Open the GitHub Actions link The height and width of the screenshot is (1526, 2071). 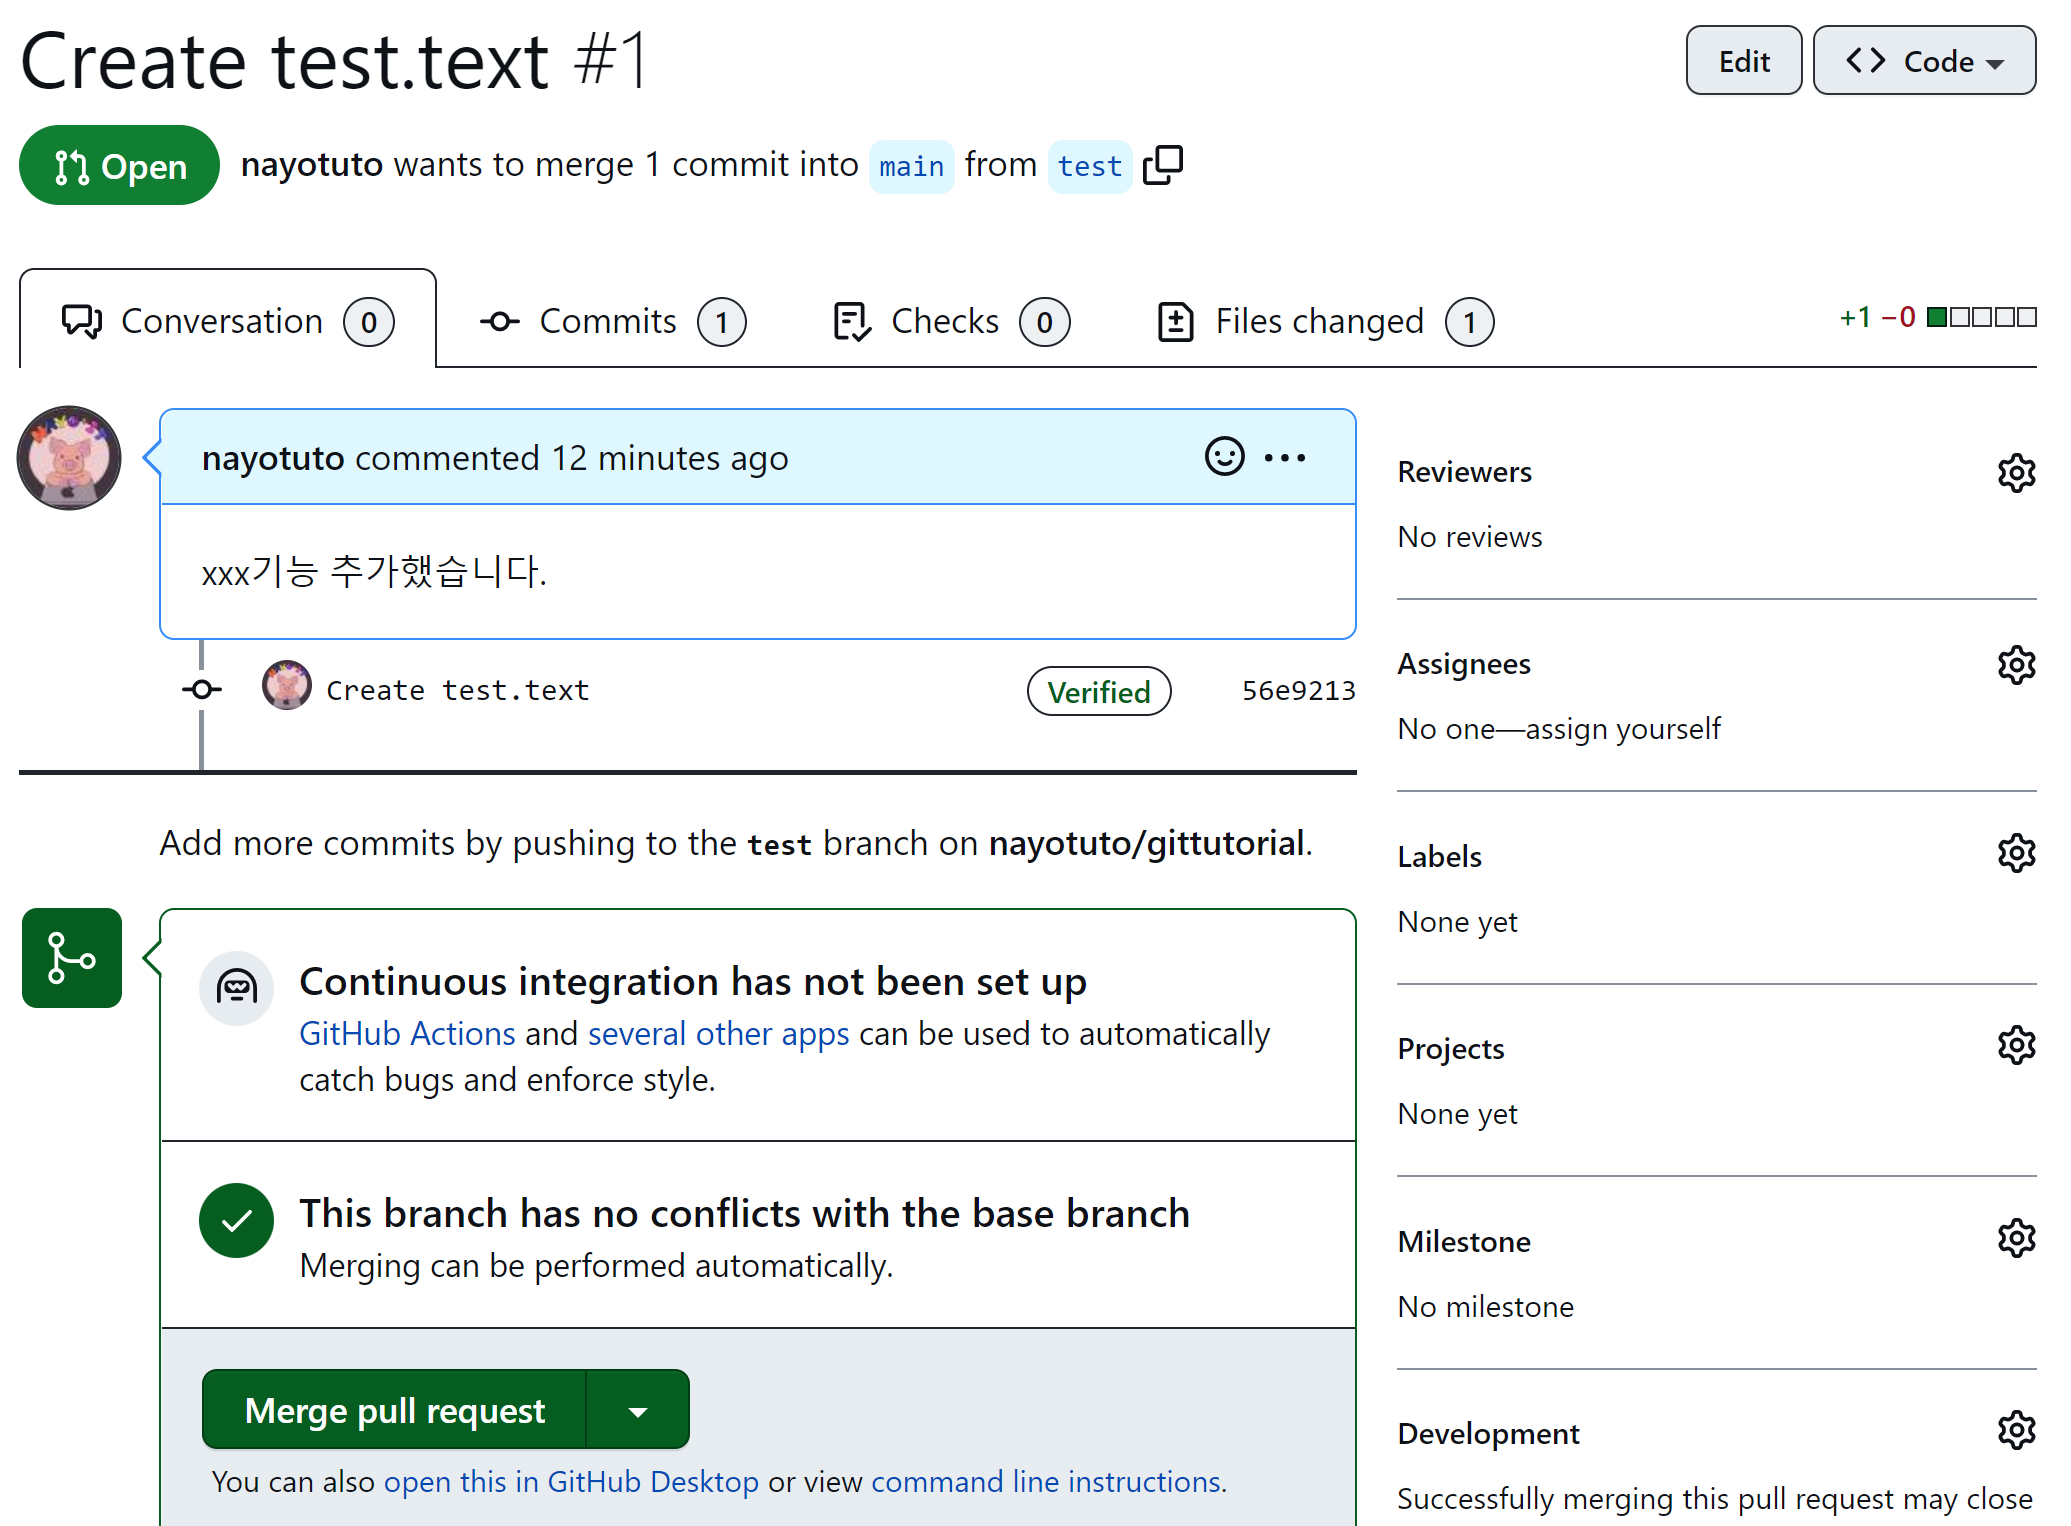(407, 1033)
